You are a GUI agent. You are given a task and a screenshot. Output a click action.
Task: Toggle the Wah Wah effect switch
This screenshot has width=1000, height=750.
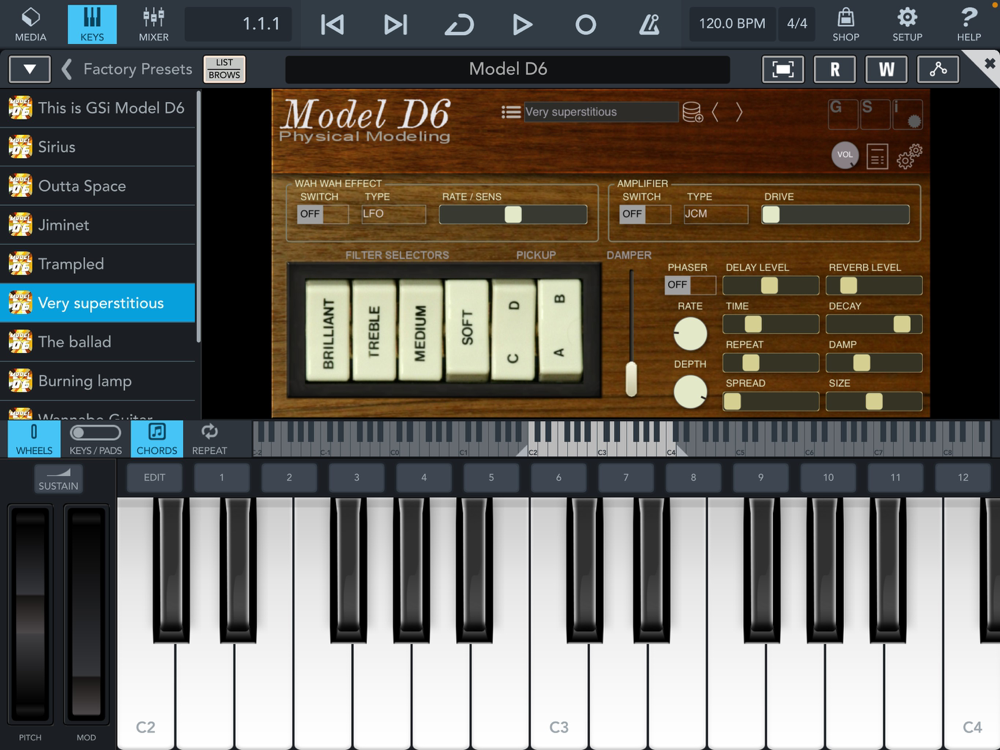[x=323, y=214]
